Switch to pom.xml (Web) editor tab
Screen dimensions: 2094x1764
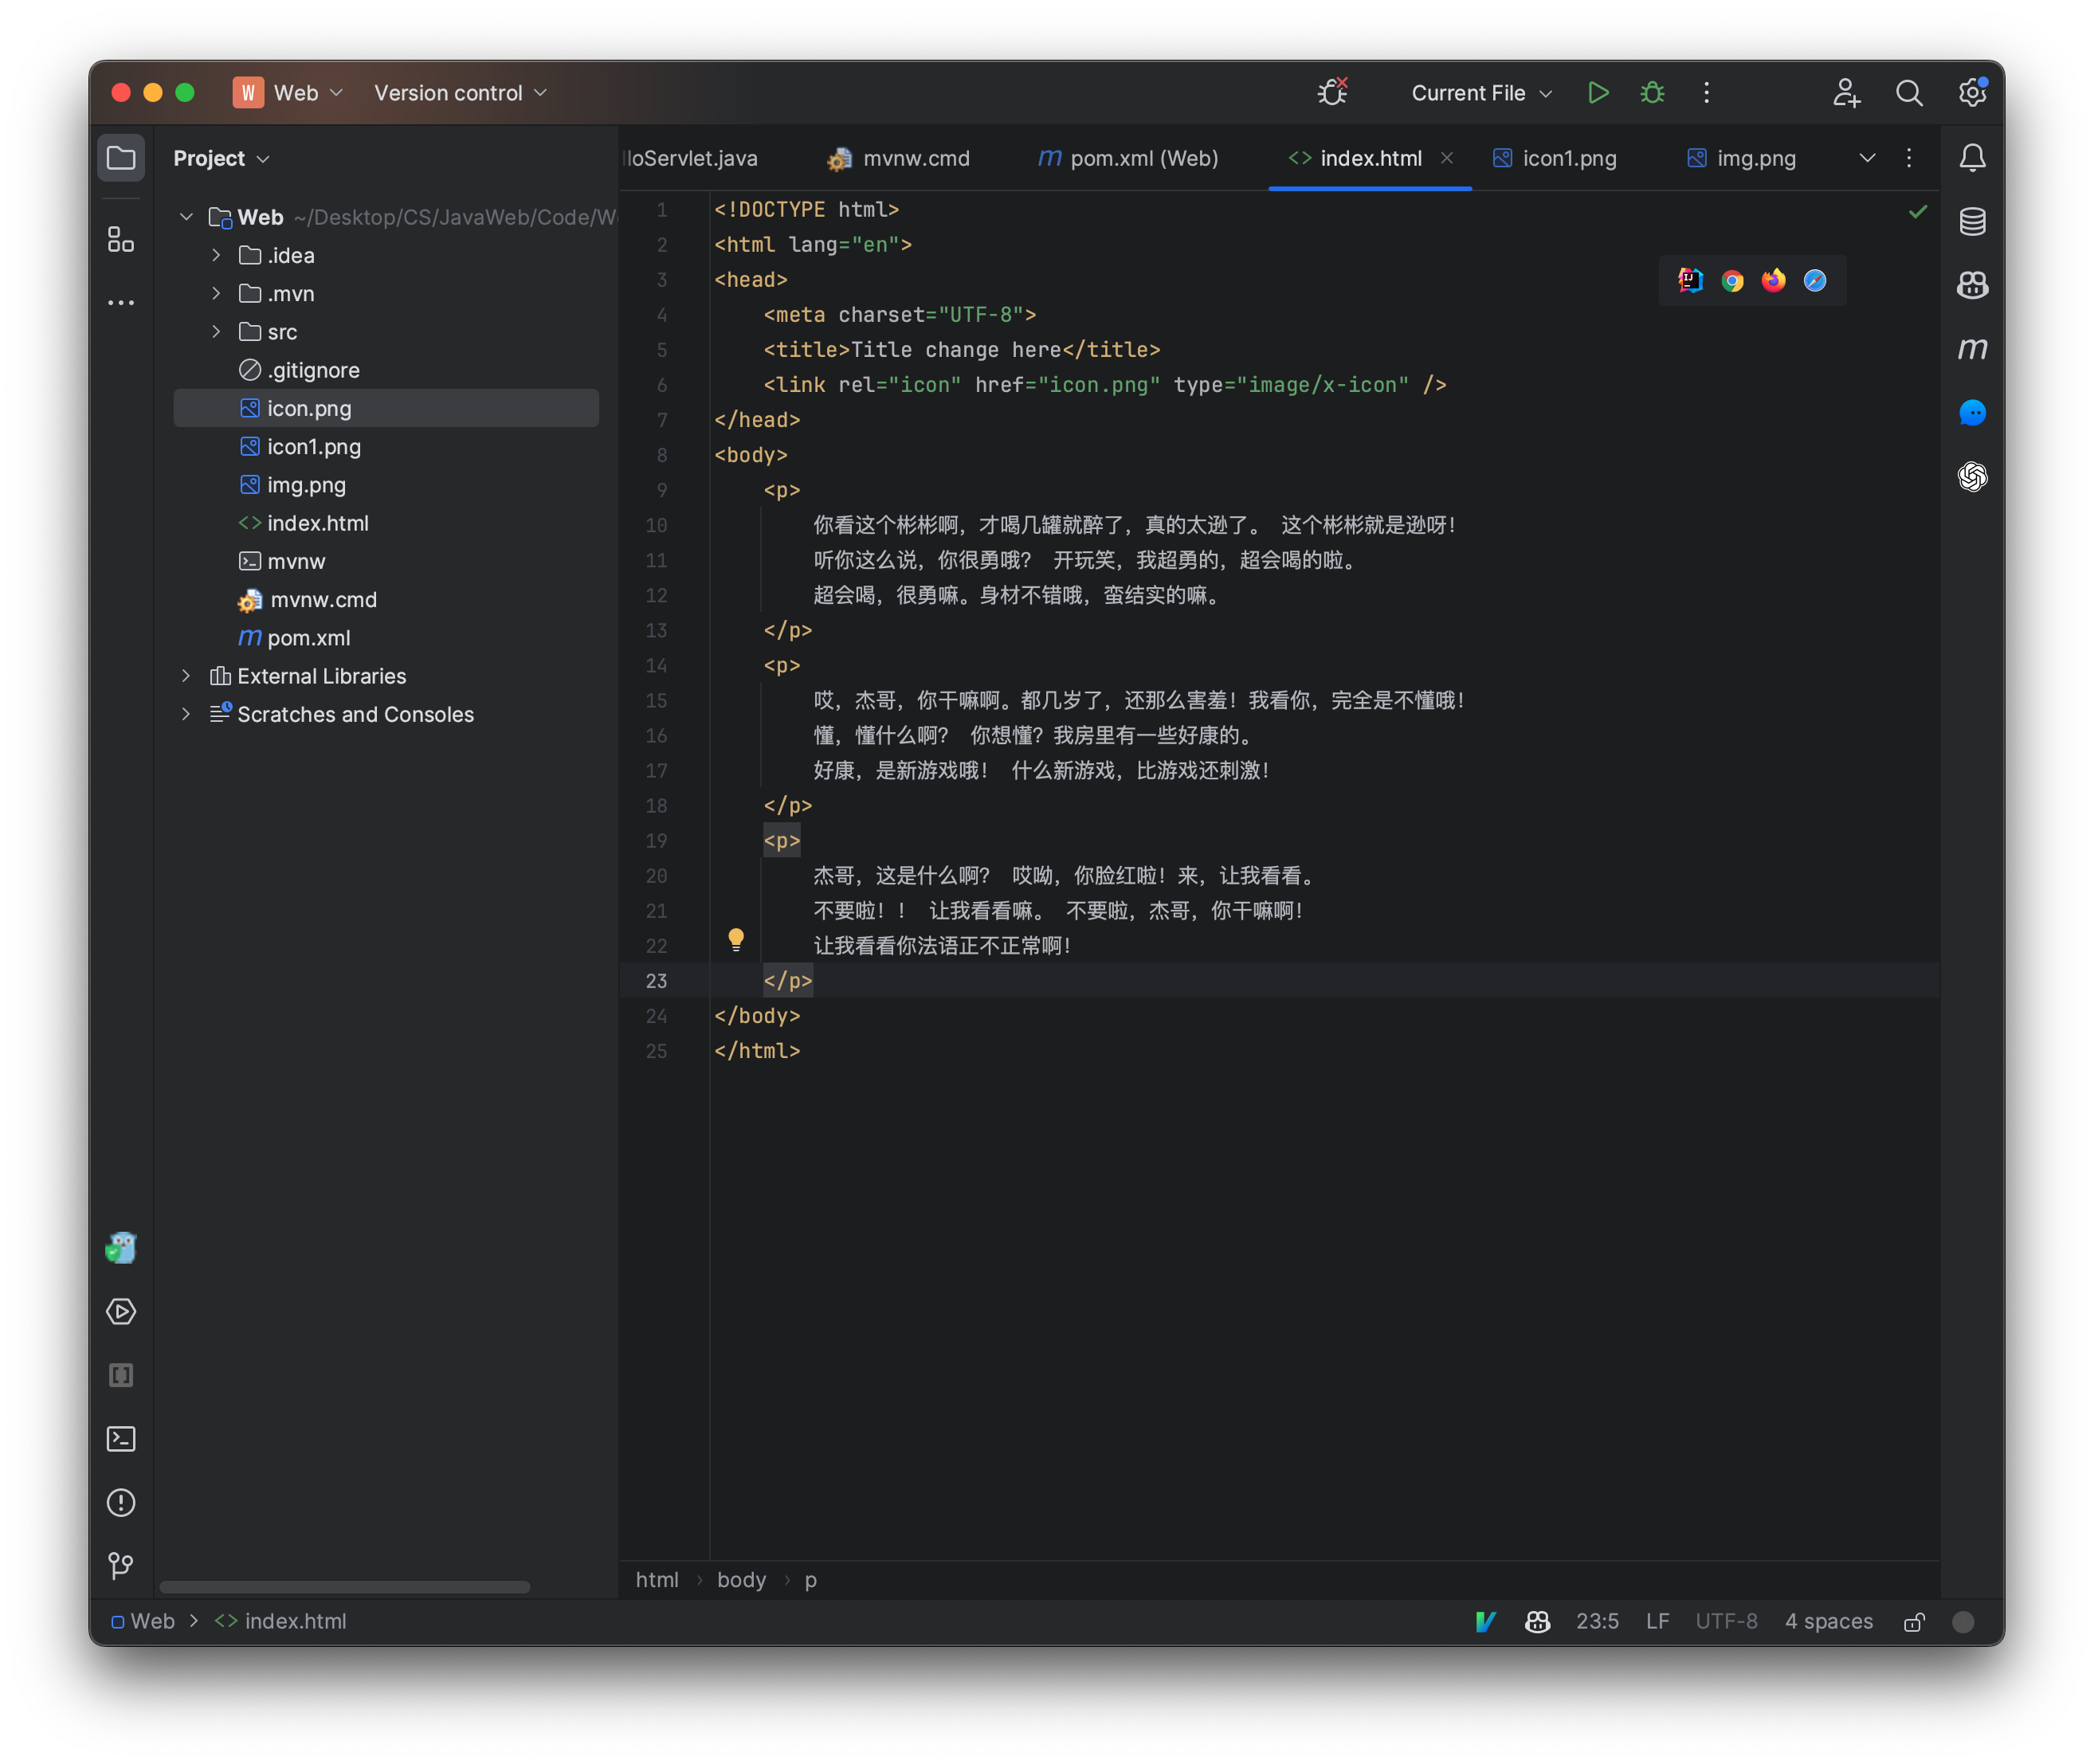click(1128, 158)
